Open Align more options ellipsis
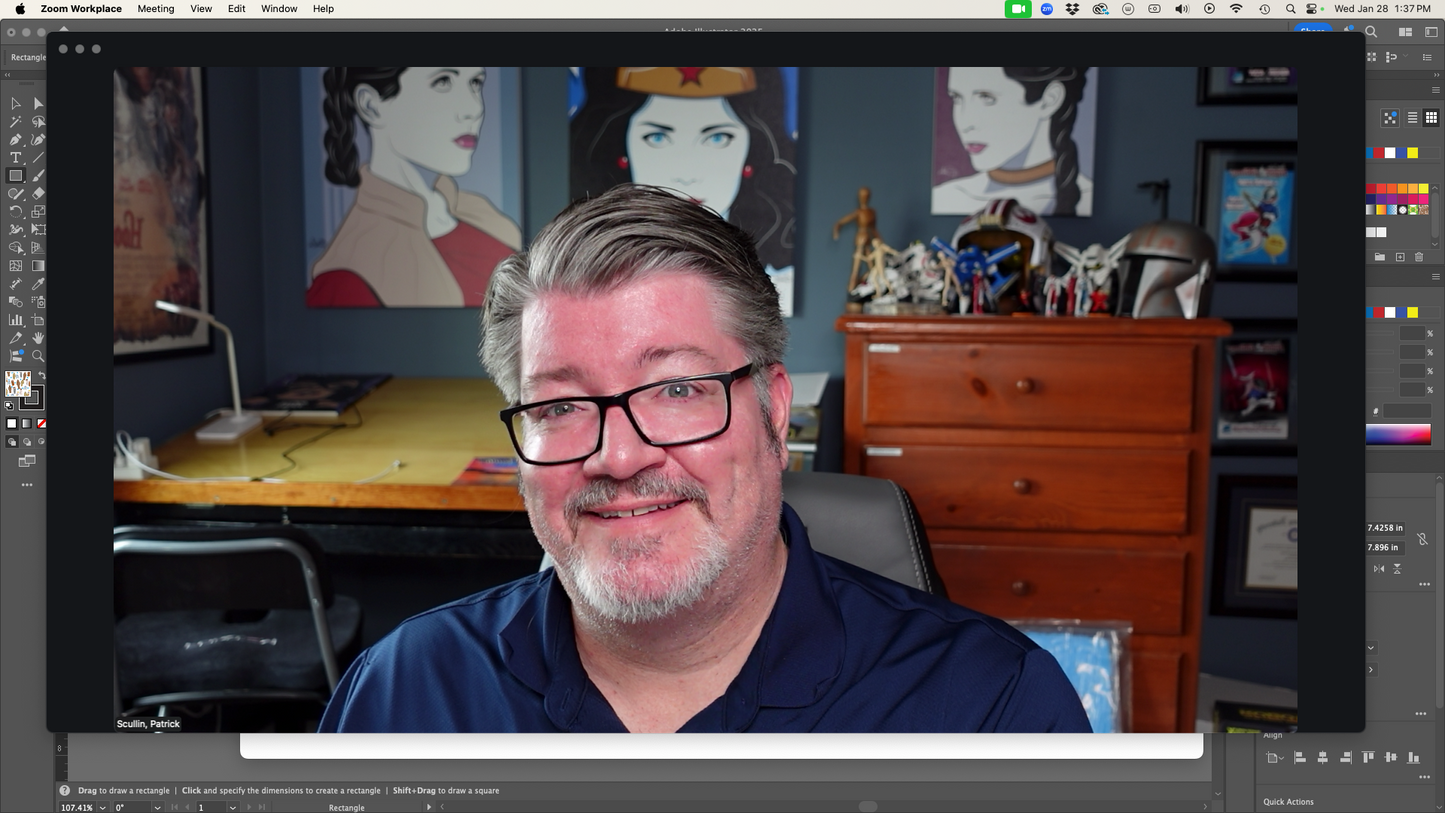This screenshot has height=813, width=1445. (1424, 777)
